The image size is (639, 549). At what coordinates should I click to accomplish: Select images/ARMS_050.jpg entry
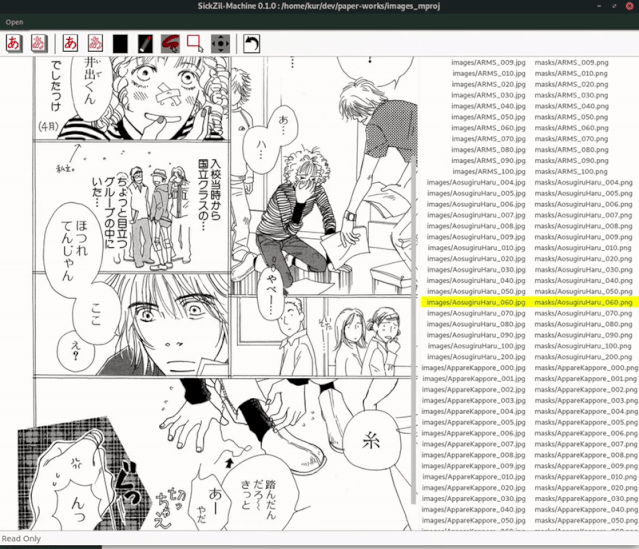click(488, 117)
